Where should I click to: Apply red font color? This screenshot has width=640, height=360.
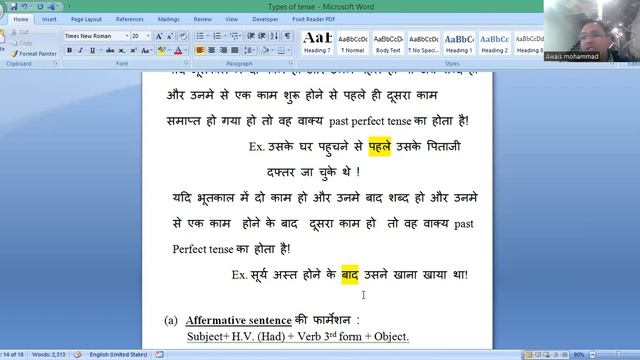tap(178, 51)
